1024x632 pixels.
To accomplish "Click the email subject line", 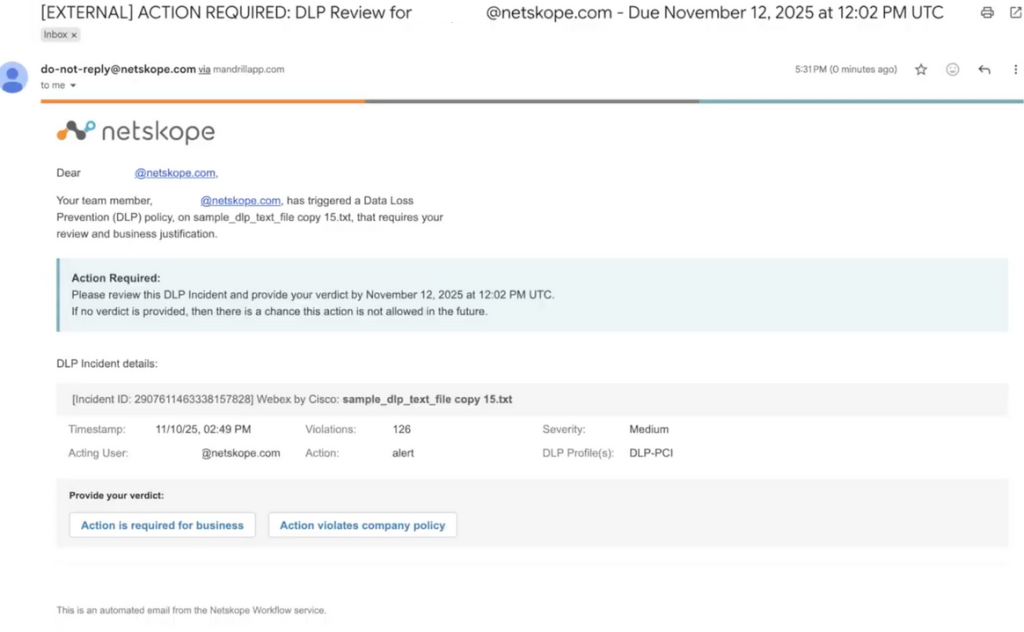I will (x=492, y=12).
